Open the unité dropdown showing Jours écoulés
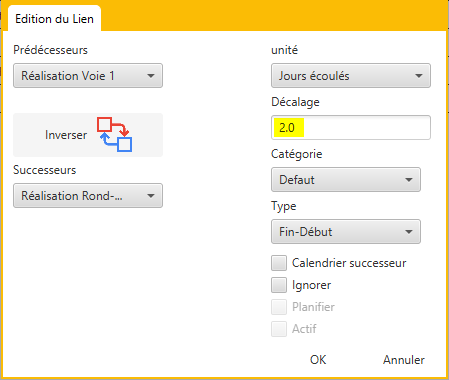The image size is (449, 380). click(x=351, y=76)
